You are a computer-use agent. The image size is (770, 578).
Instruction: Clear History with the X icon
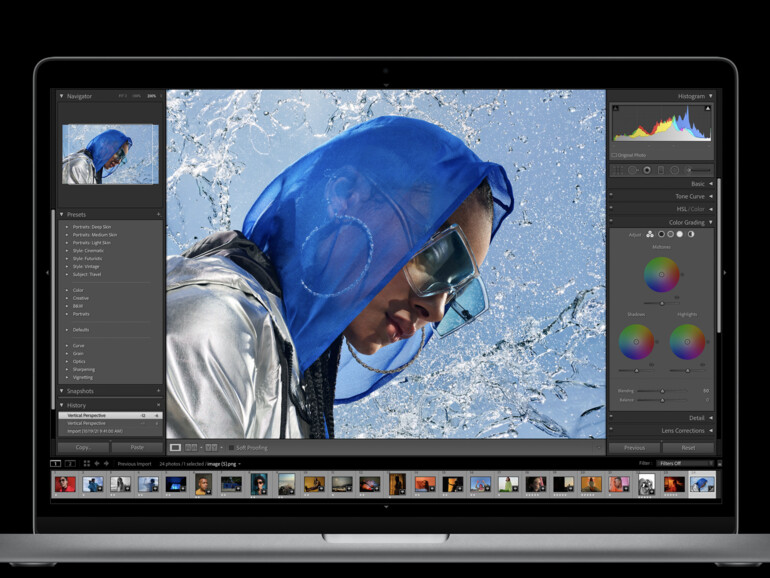tap(158, 405)
